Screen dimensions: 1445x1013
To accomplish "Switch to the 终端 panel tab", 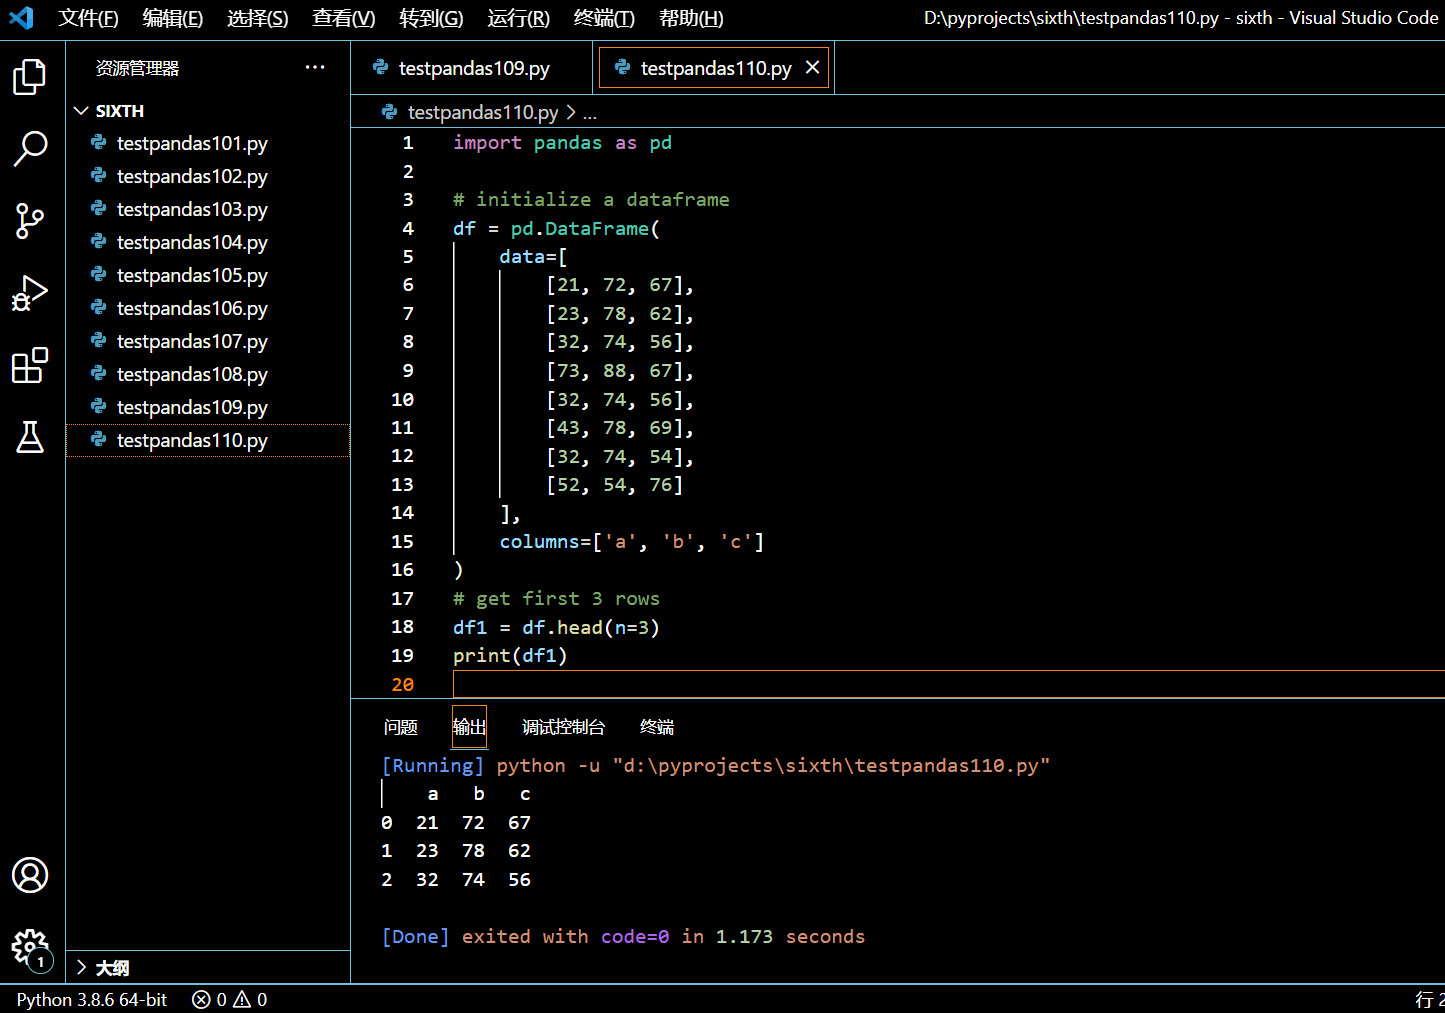I will click(x=657, y=727).
